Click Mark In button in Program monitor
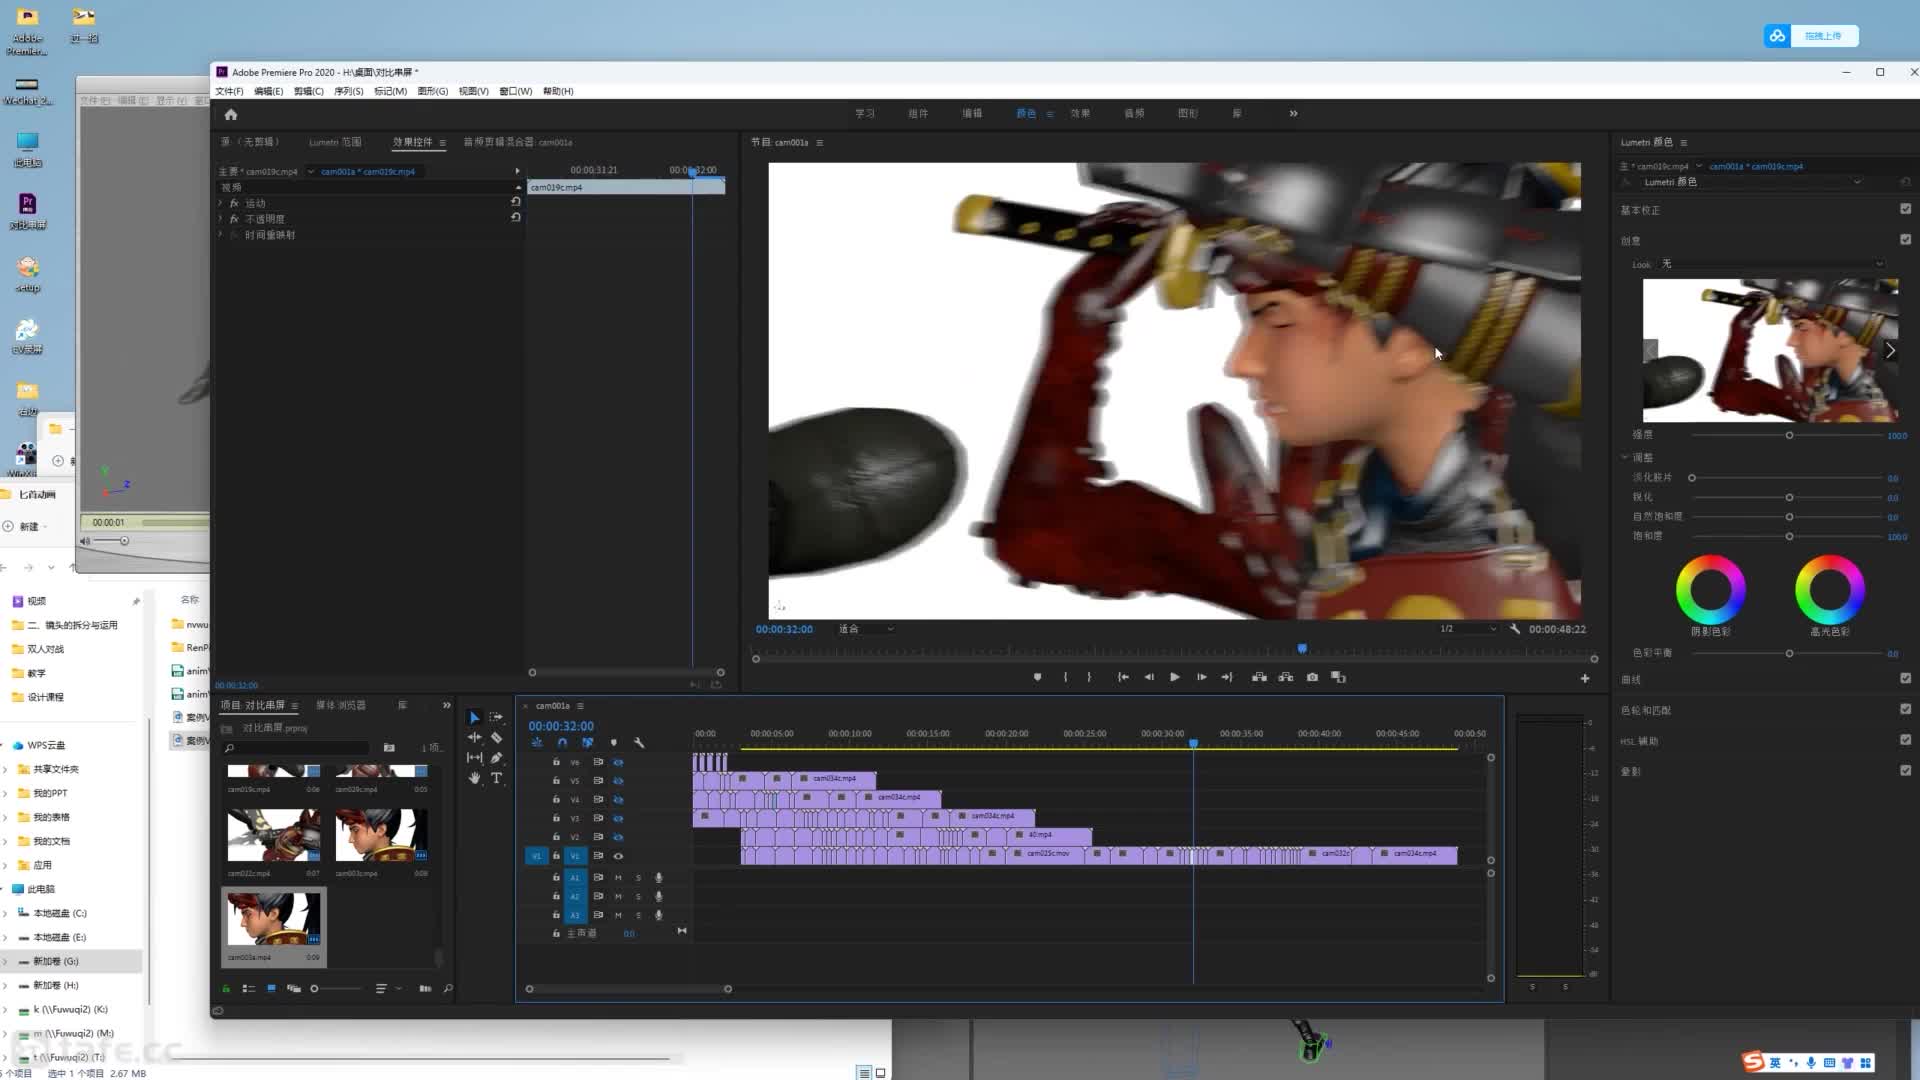The height and width of the screenshot is (1080, 1920). pos(1065,677)
